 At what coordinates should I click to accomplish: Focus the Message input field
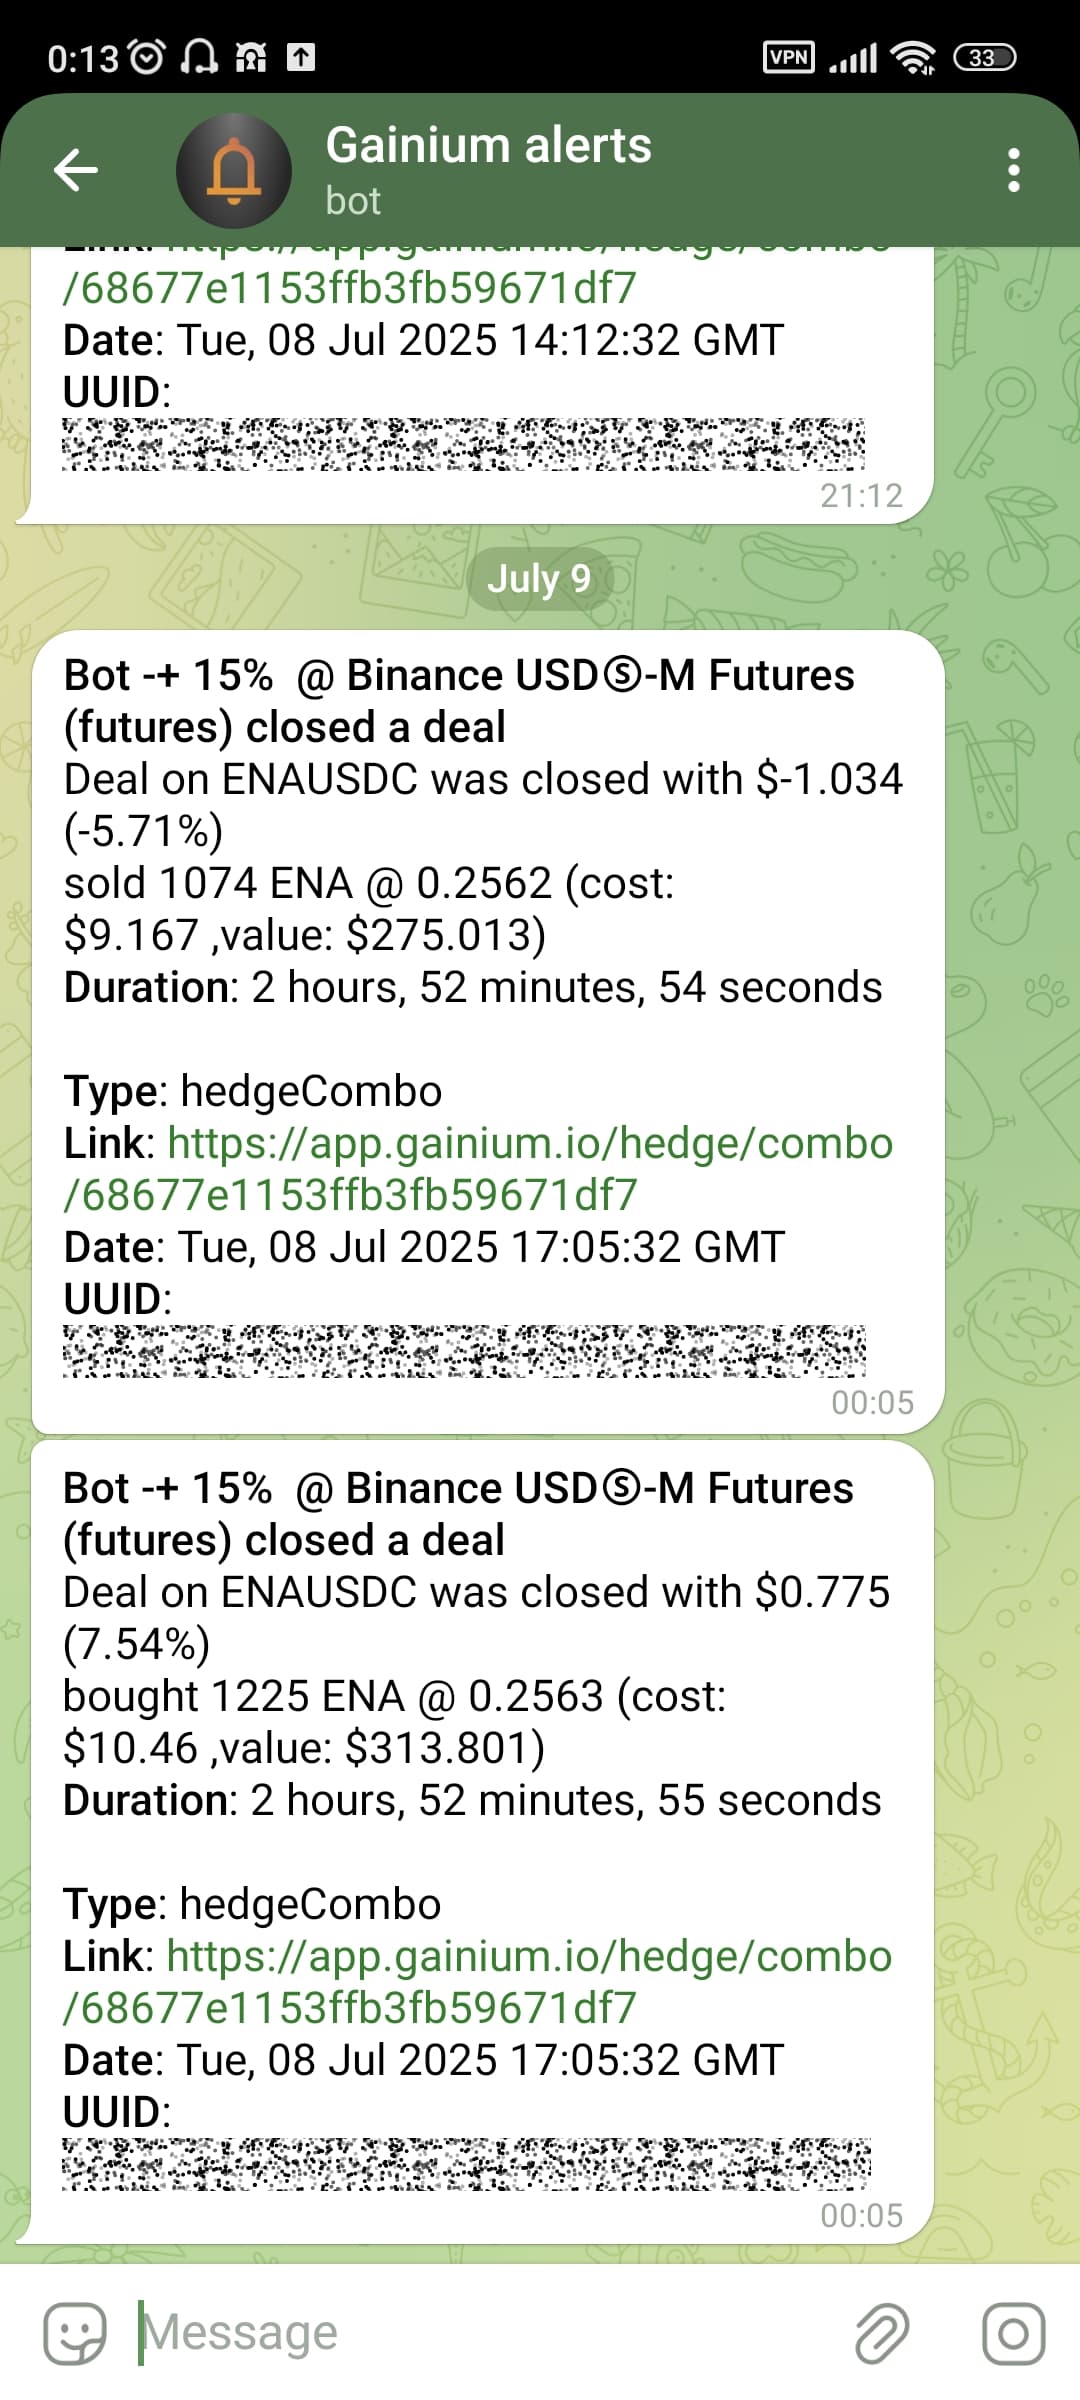(490, 2334)
